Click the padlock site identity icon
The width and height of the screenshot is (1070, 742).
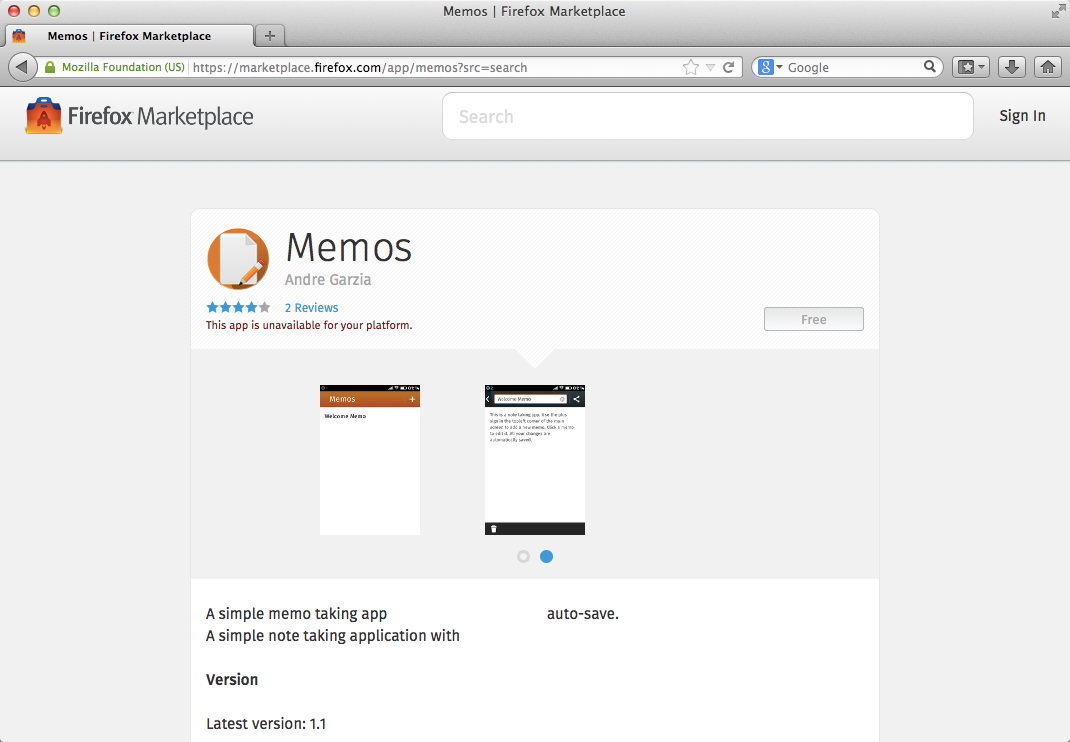click(48, 67)
